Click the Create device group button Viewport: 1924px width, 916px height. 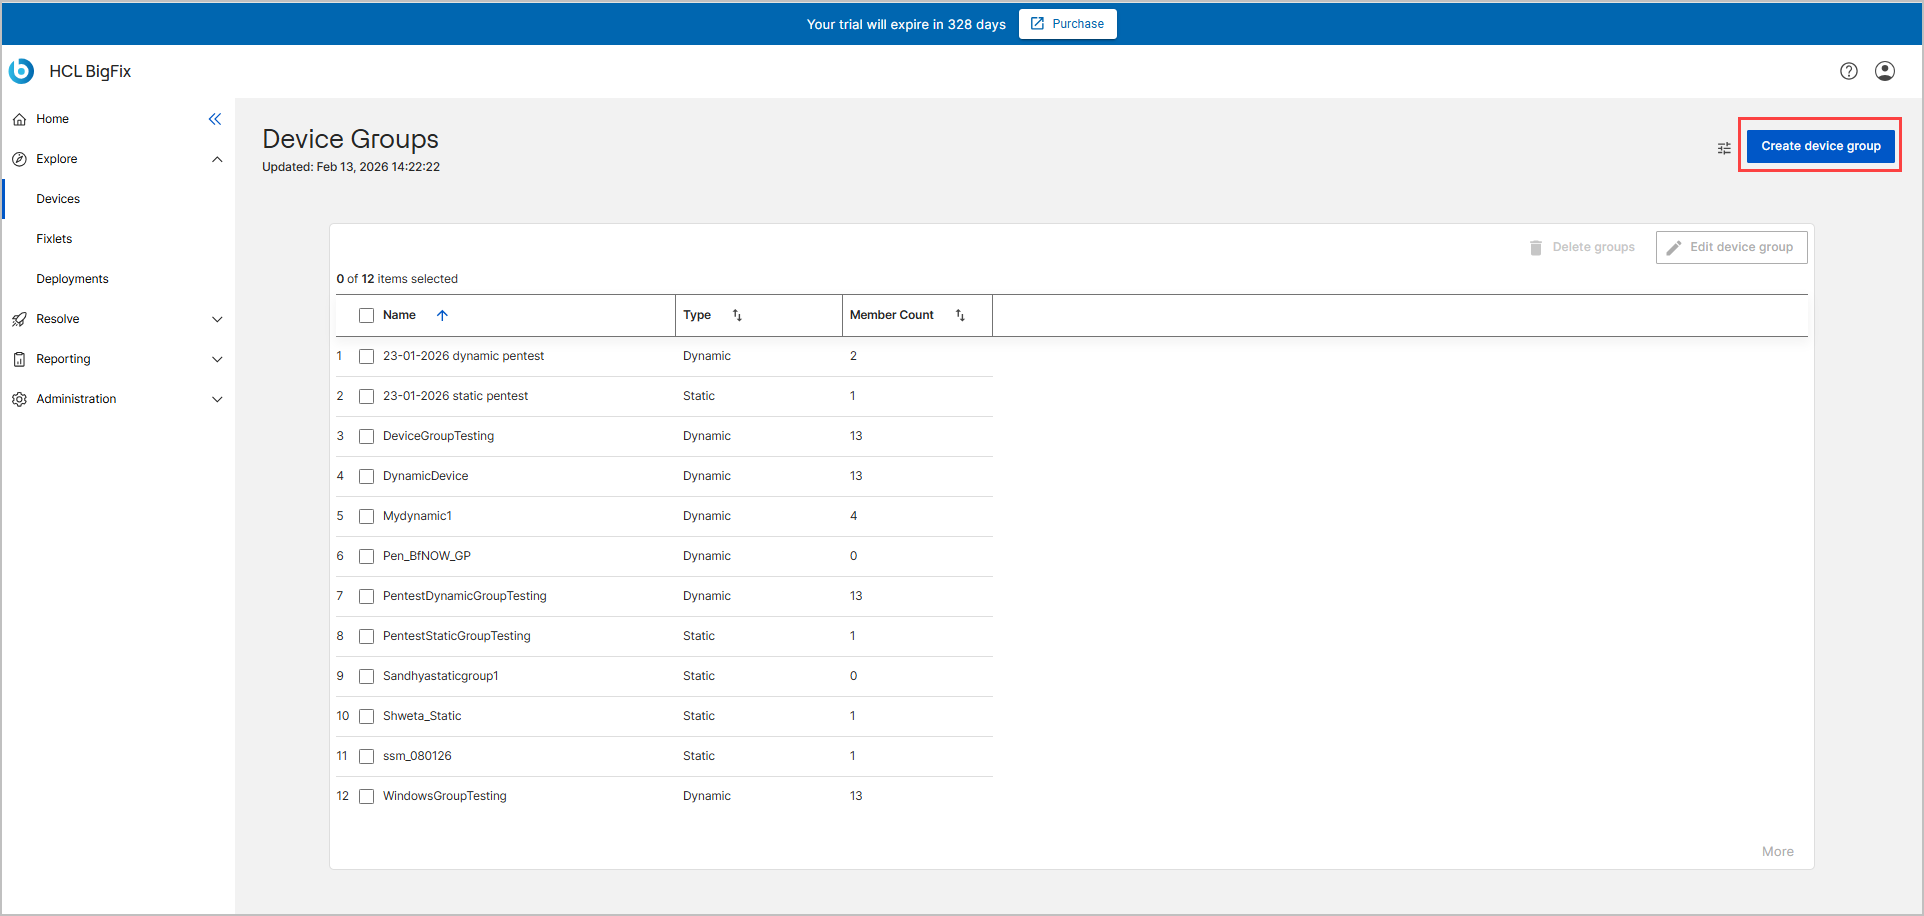pos(1820,146)
